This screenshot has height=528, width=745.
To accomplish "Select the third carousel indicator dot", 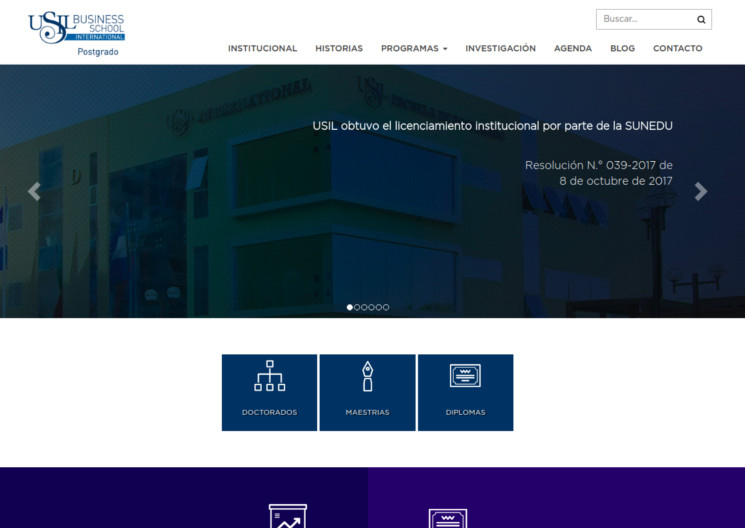I will pyautogui.click(x=364, y=307).
